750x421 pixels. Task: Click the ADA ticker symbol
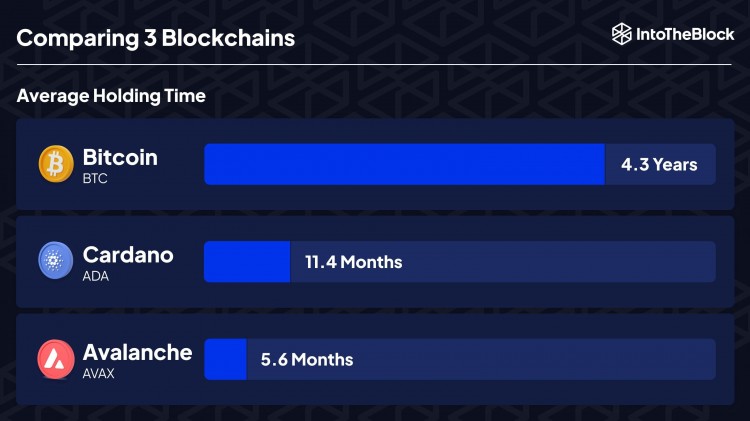pos(95,276)
